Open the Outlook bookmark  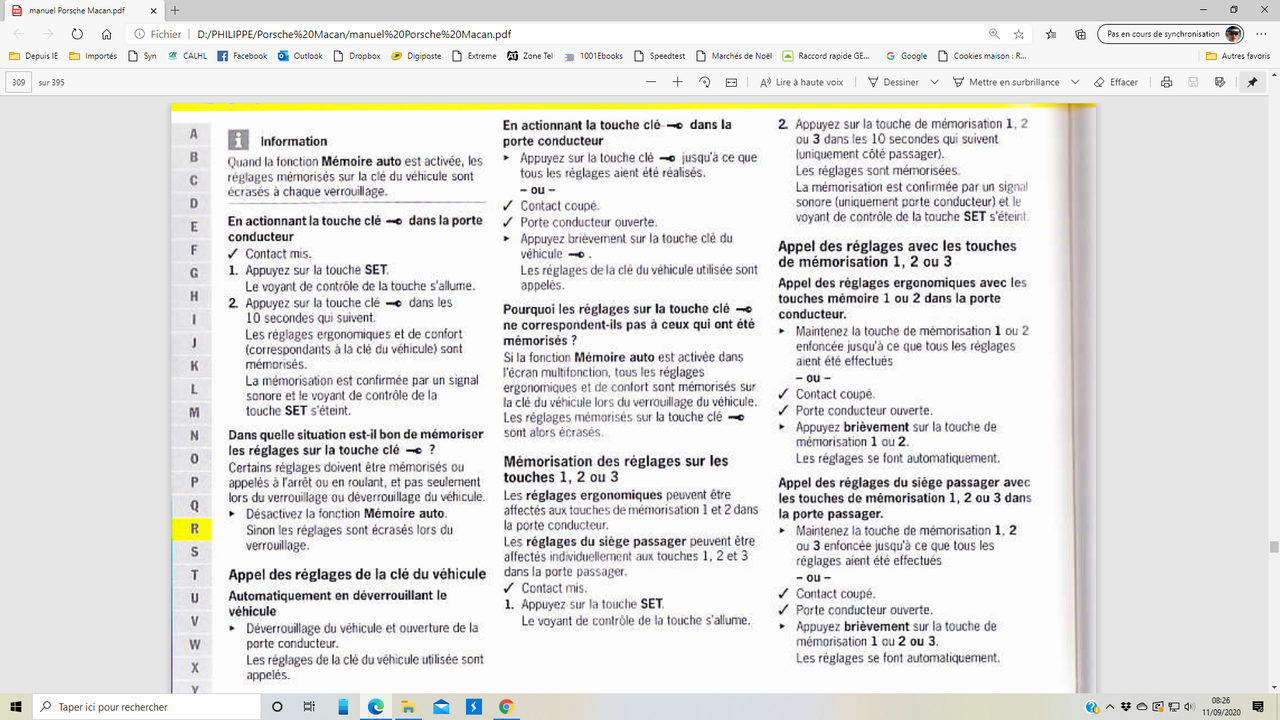coord(300,56)
